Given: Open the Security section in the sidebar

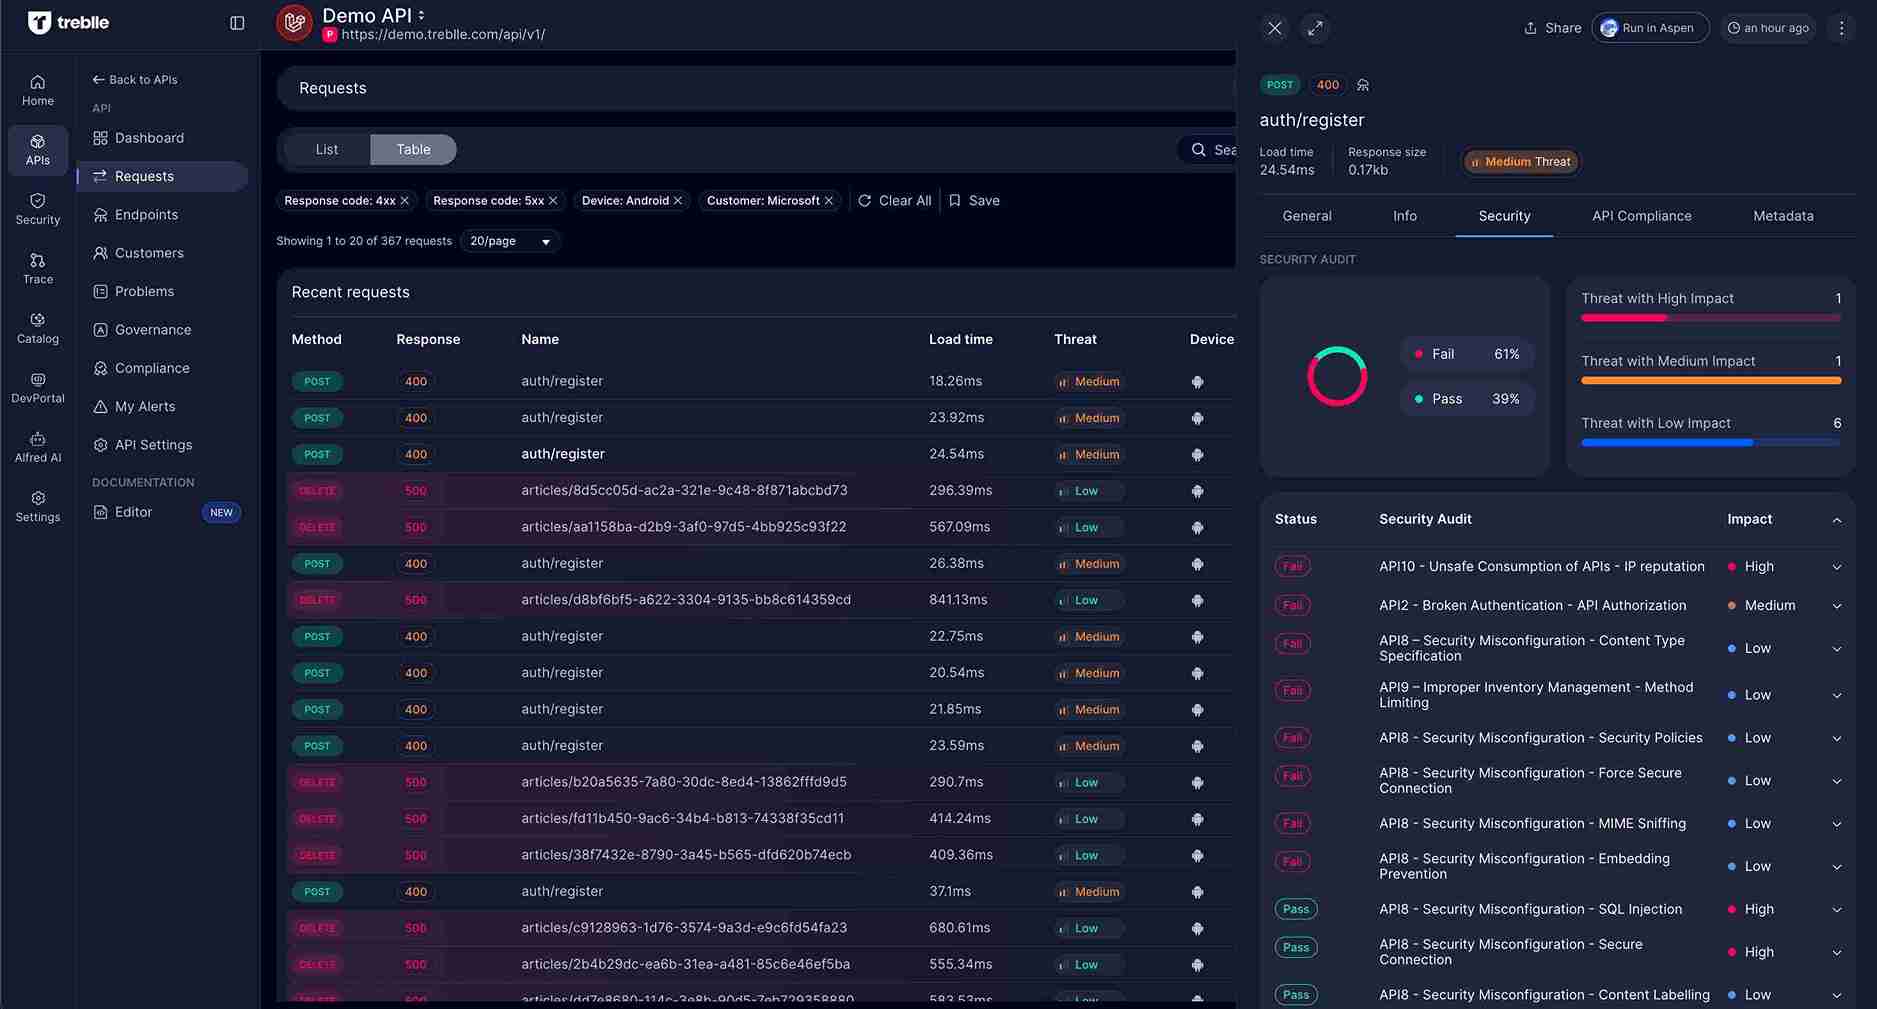Looking at the screenshot, I should coord(37,209).
